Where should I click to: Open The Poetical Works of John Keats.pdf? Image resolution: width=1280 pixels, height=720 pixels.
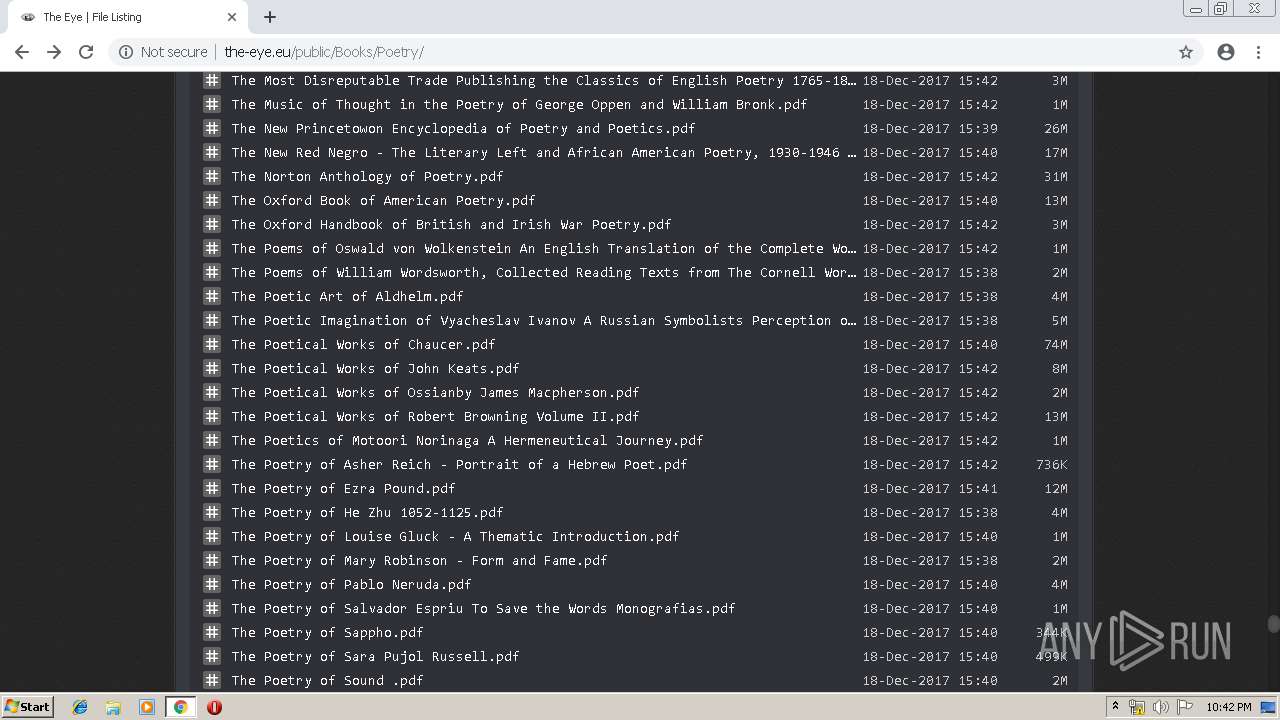(x=375, y=369)
